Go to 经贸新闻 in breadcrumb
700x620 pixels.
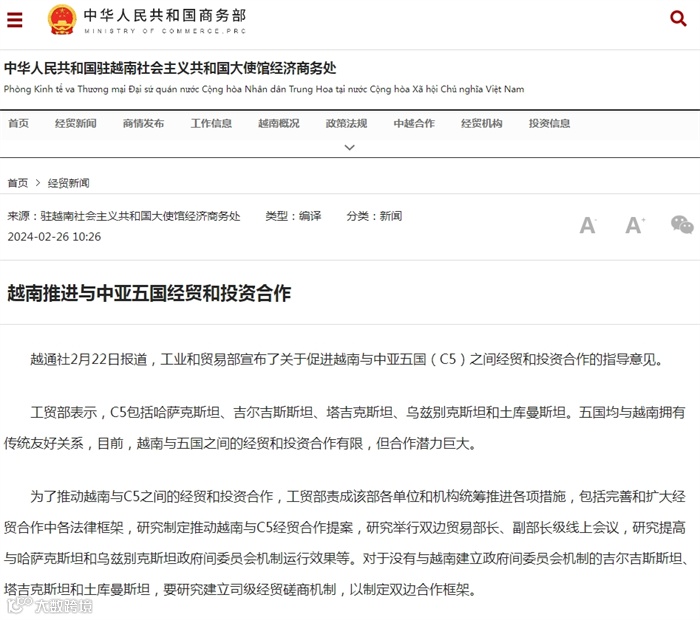coord(68,183)
